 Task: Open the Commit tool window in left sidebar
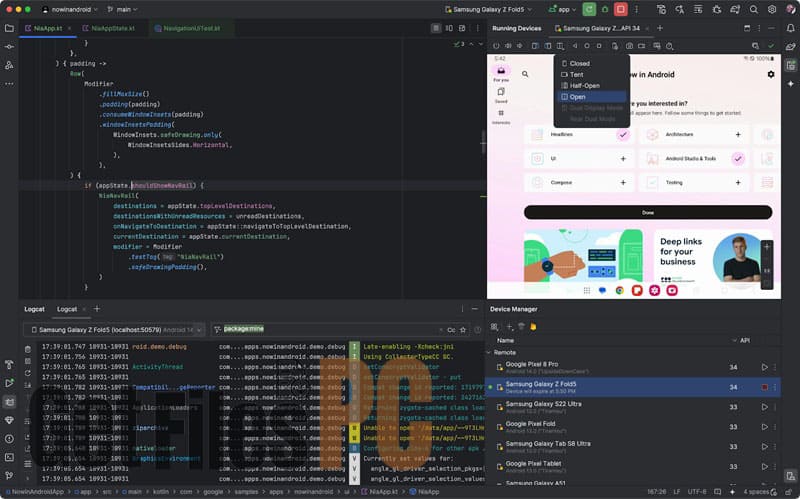tap(9, 46)
